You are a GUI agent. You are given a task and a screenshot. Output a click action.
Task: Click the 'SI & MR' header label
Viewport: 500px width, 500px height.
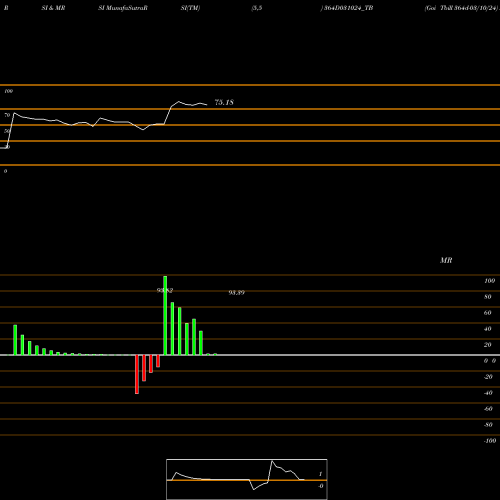53,8
